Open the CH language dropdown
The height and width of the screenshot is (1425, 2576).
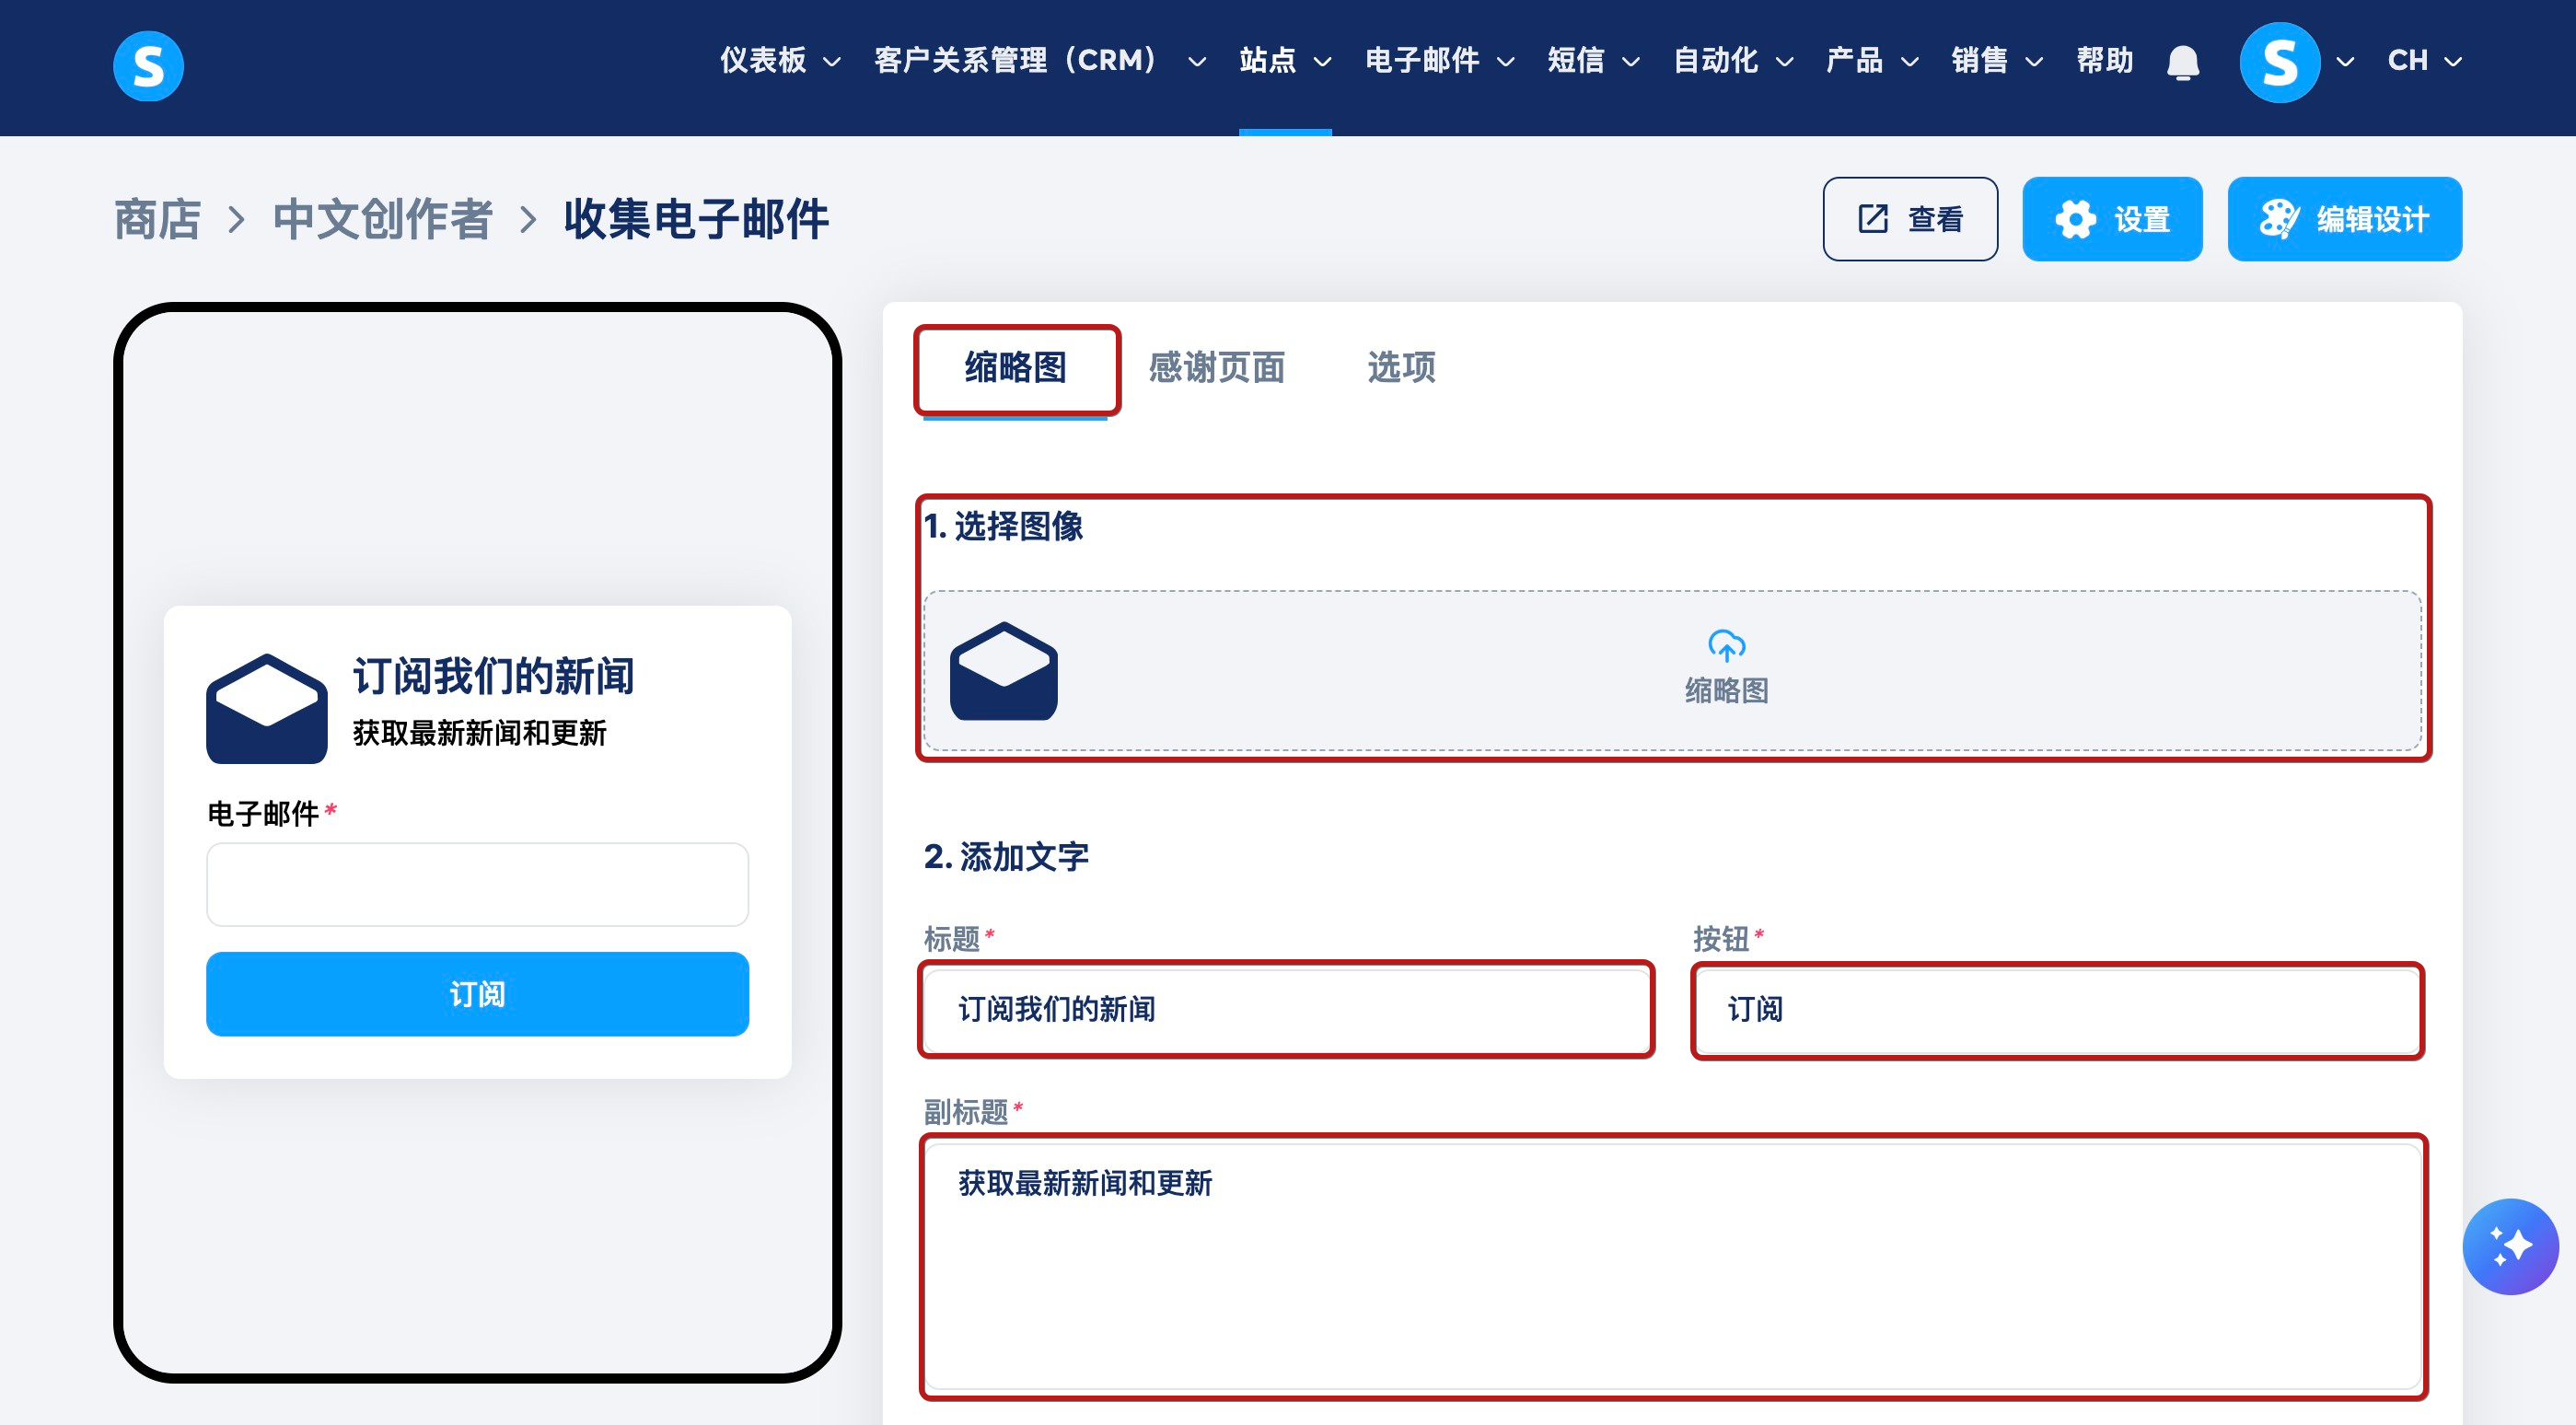click(x=2423, y=61)
